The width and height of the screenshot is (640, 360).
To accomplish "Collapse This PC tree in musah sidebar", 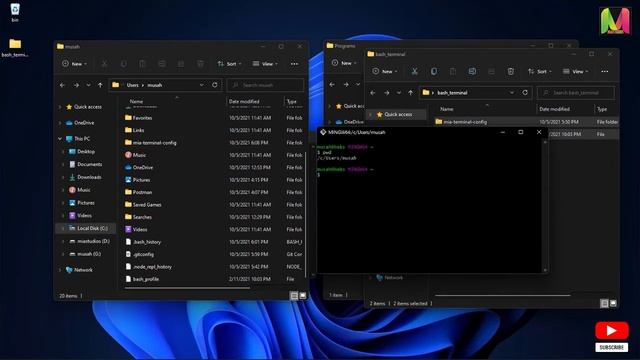I will point(60,139).
